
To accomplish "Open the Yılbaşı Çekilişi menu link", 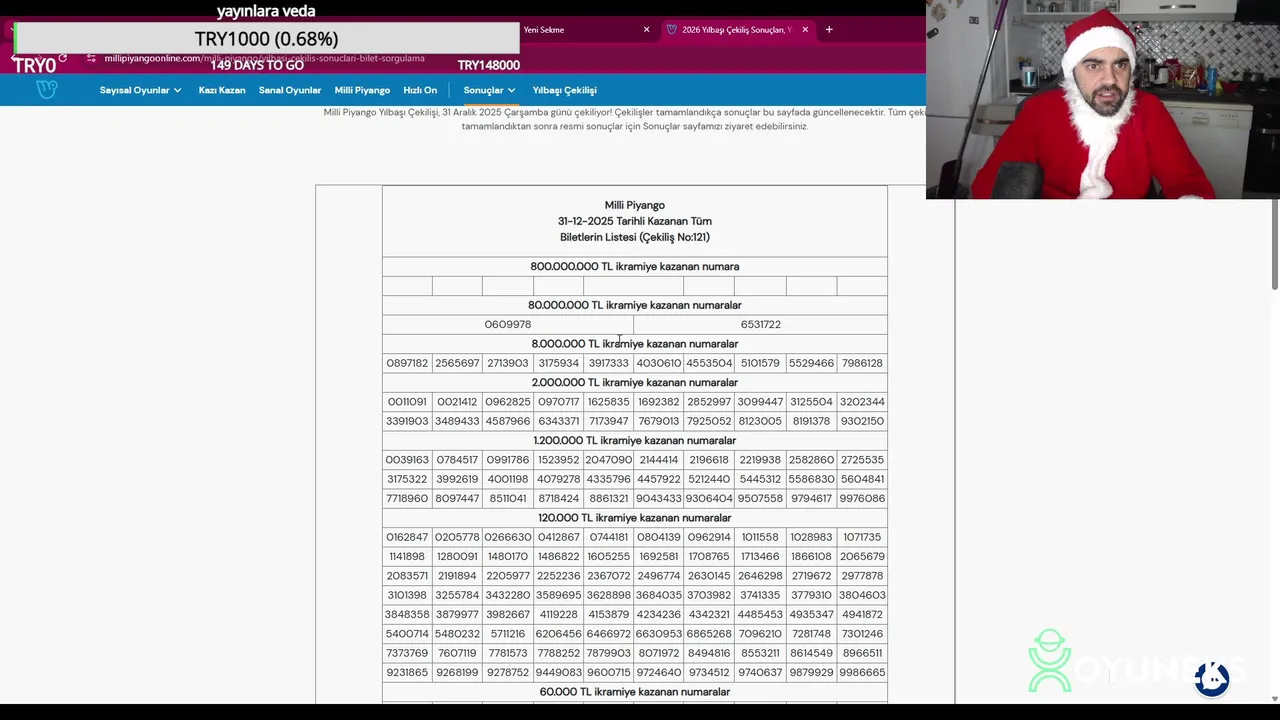I will [x=564, y=90].
